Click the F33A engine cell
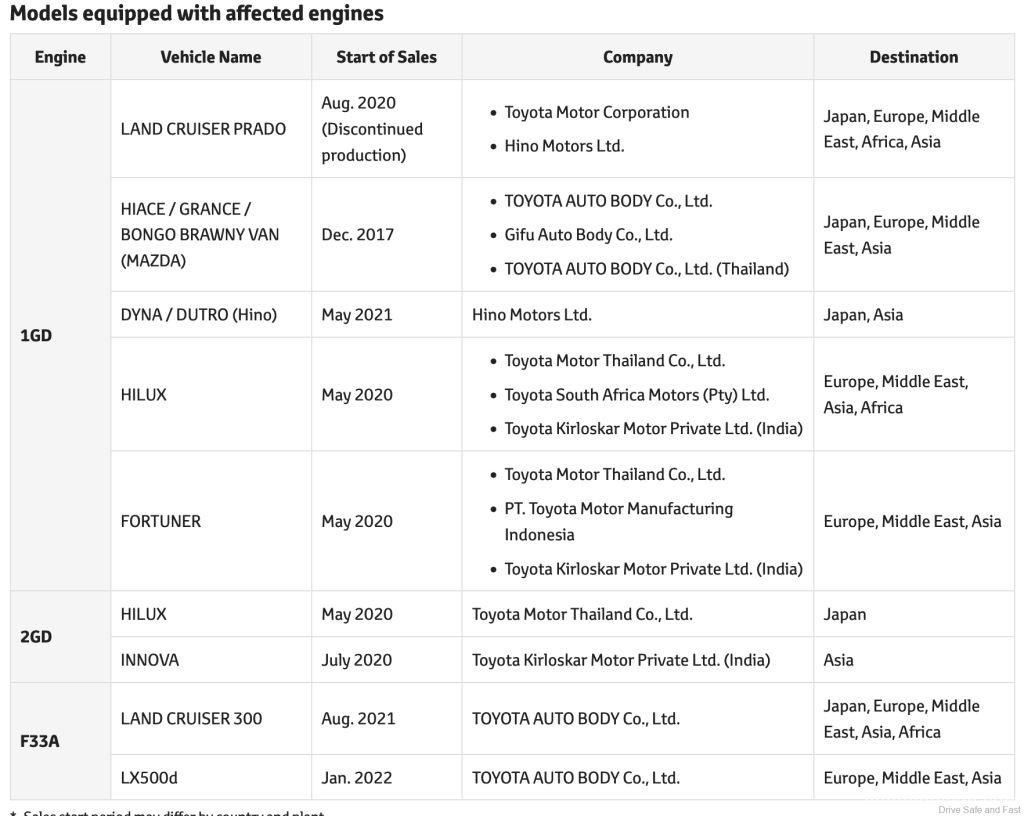This screenshot has width=1024, height=816. coord(40,742)
